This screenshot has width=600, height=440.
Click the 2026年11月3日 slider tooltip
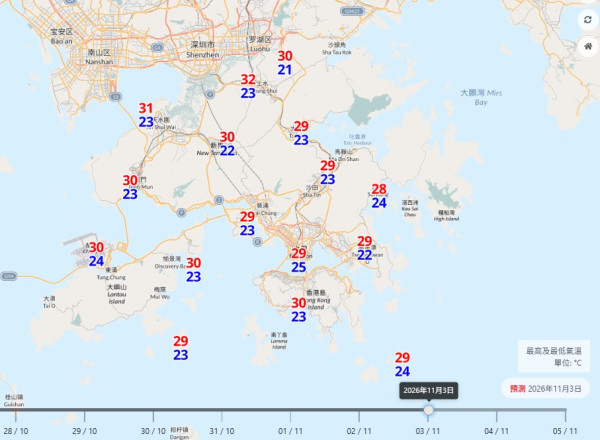(x=429, y=390)
